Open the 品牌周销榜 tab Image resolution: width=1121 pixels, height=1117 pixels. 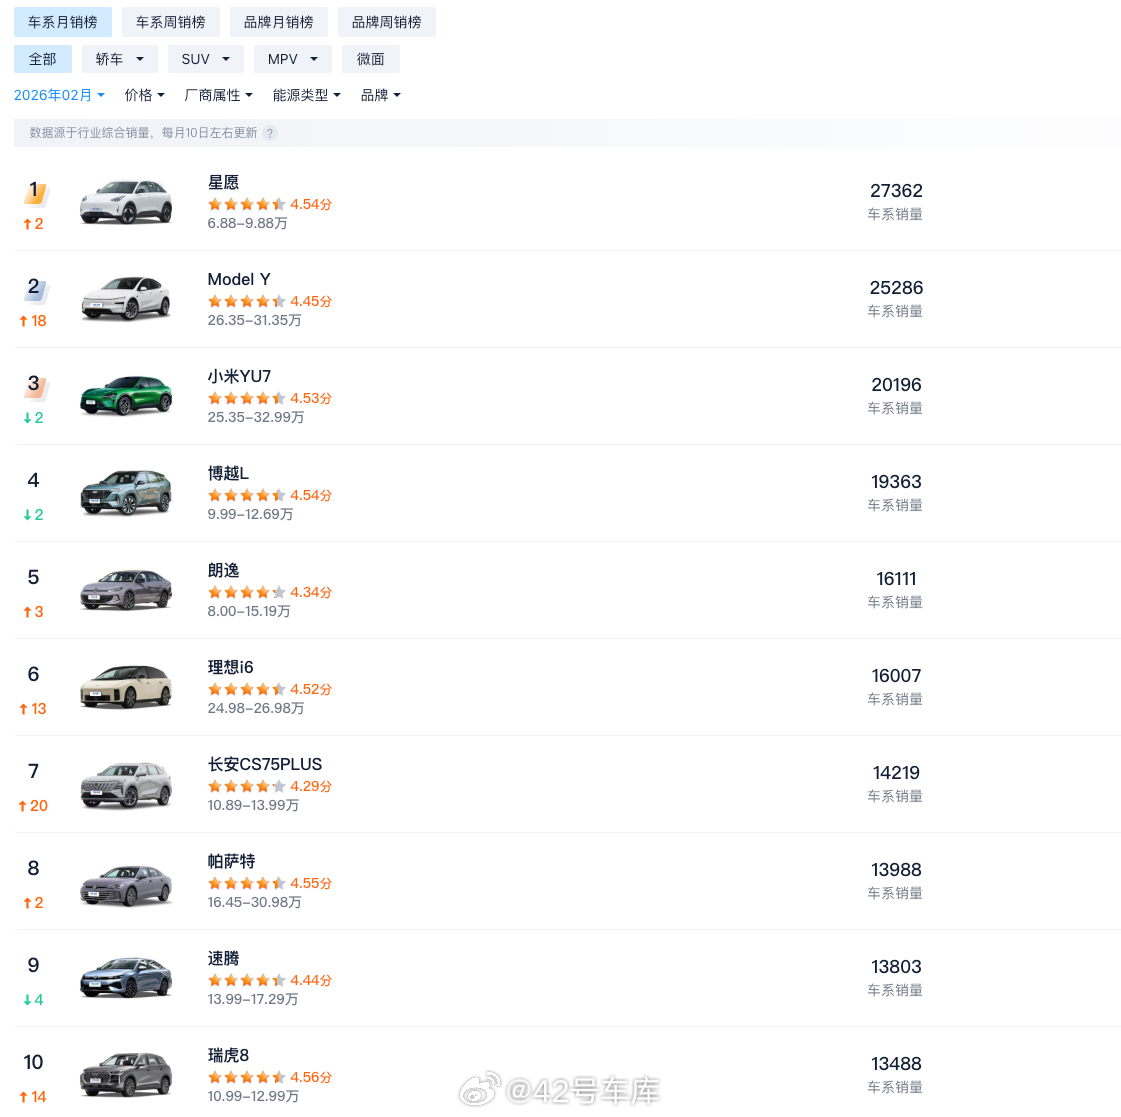click(387, 22)
